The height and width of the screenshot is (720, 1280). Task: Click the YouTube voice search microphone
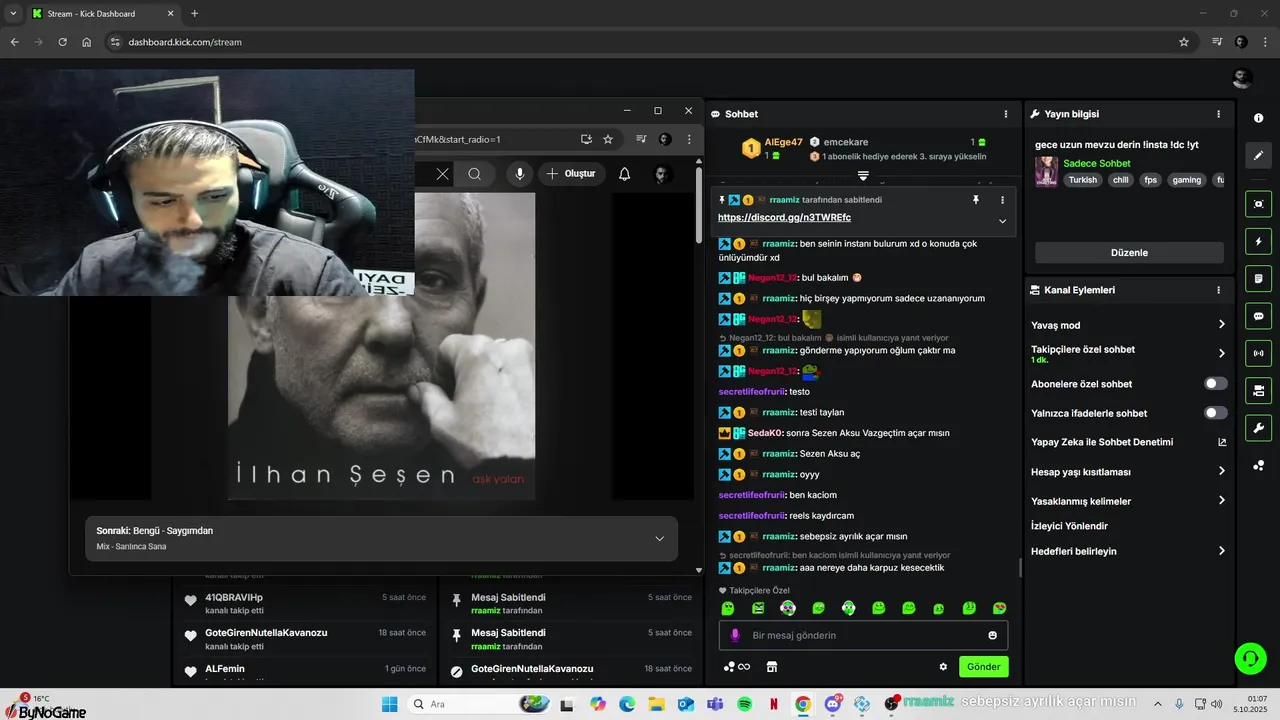(x=519, y=174)
